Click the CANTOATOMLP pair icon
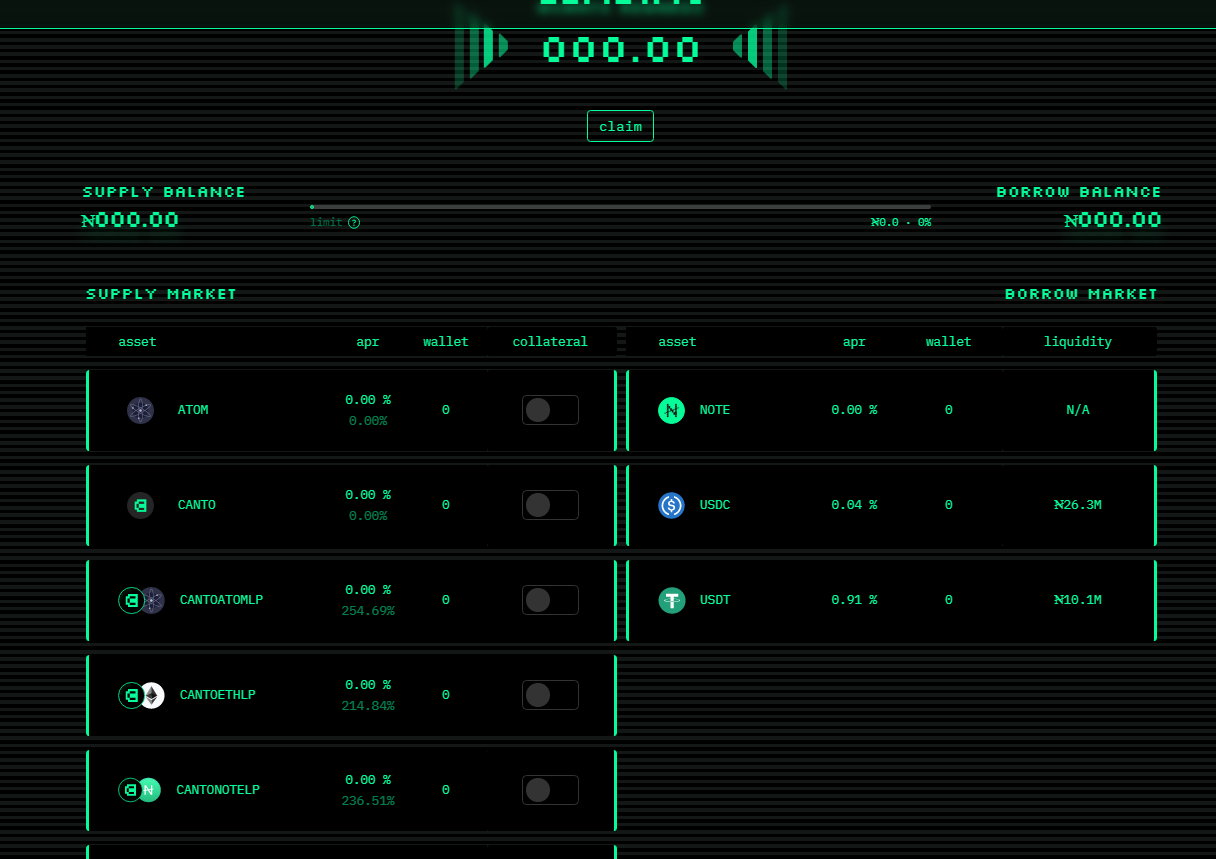This screenshot has width=1216, height=859. 141,600
